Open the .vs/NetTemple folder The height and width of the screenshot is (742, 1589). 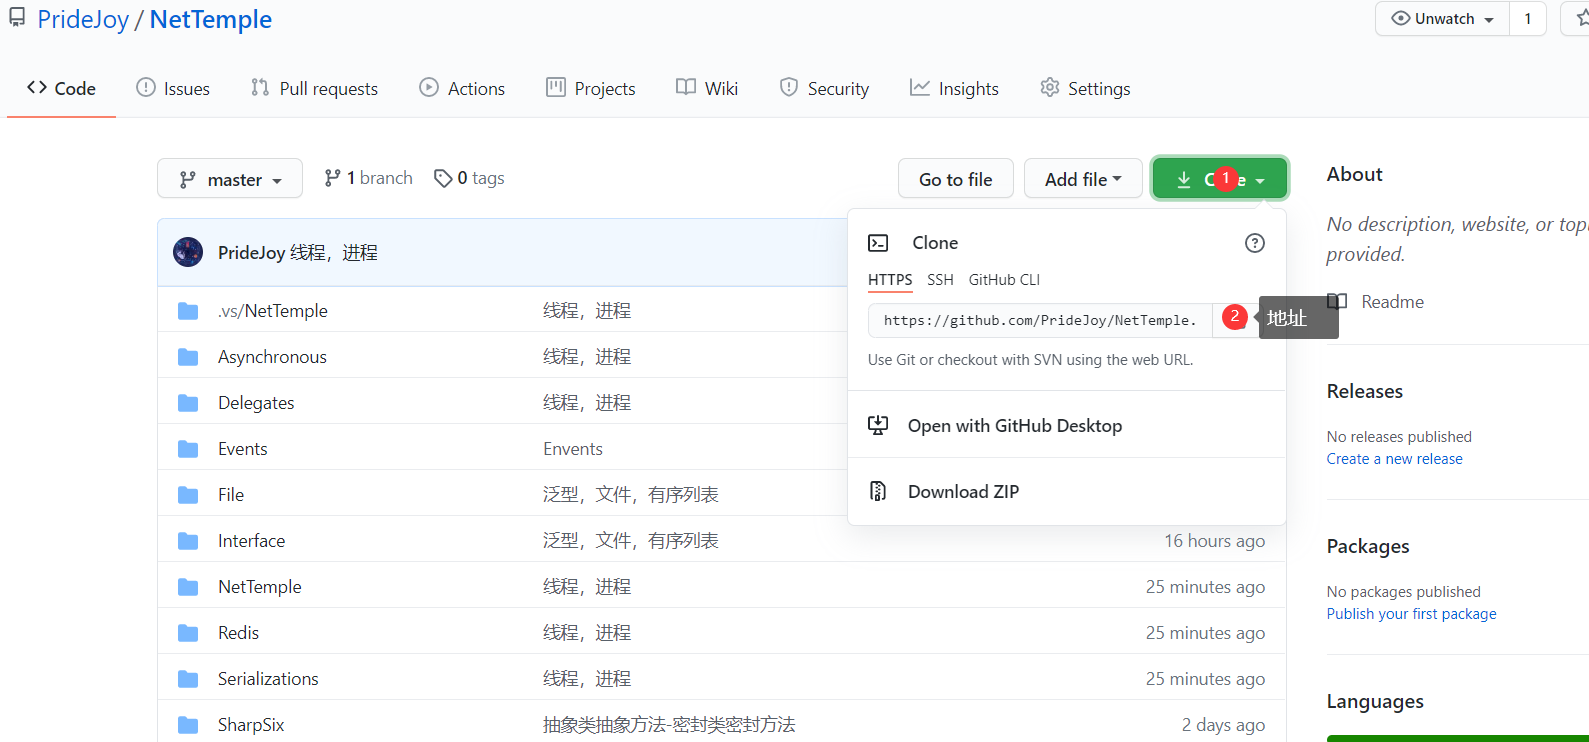tap(273, 311)
